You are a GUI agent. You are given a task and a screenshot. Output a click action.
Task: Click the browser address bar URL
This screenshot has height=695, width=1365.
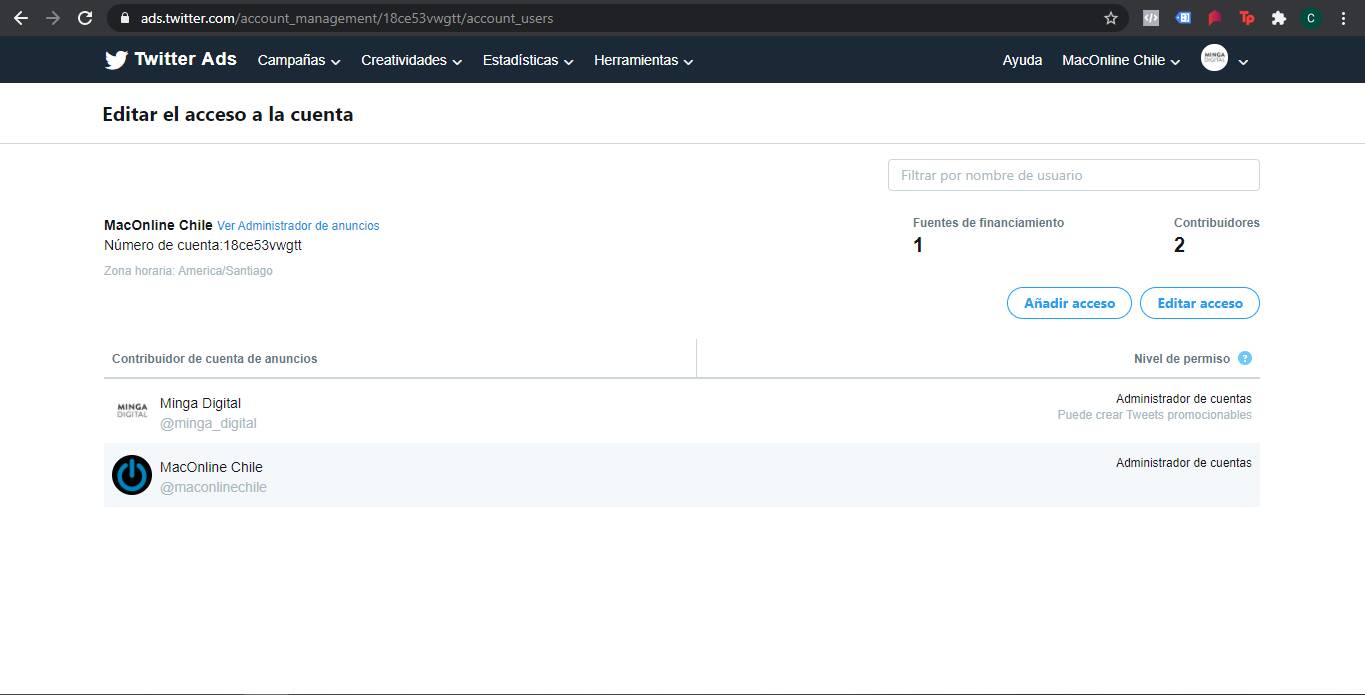tap(347, 18)
